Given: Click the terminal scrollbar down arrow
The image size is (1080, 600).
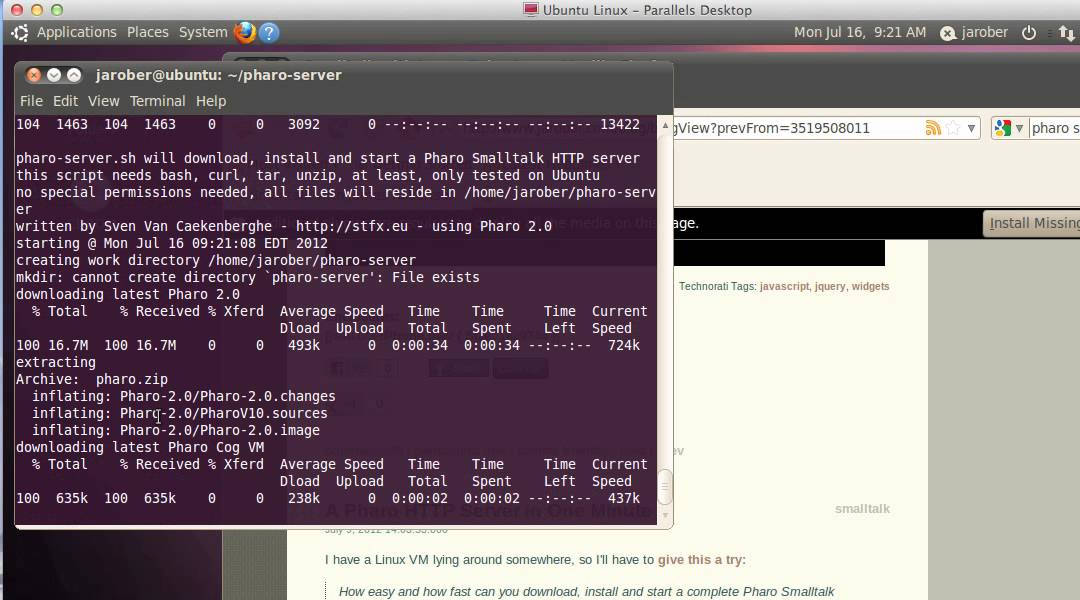Looking at the screenshot, I should pyautogui.click(x=665, y=515).
